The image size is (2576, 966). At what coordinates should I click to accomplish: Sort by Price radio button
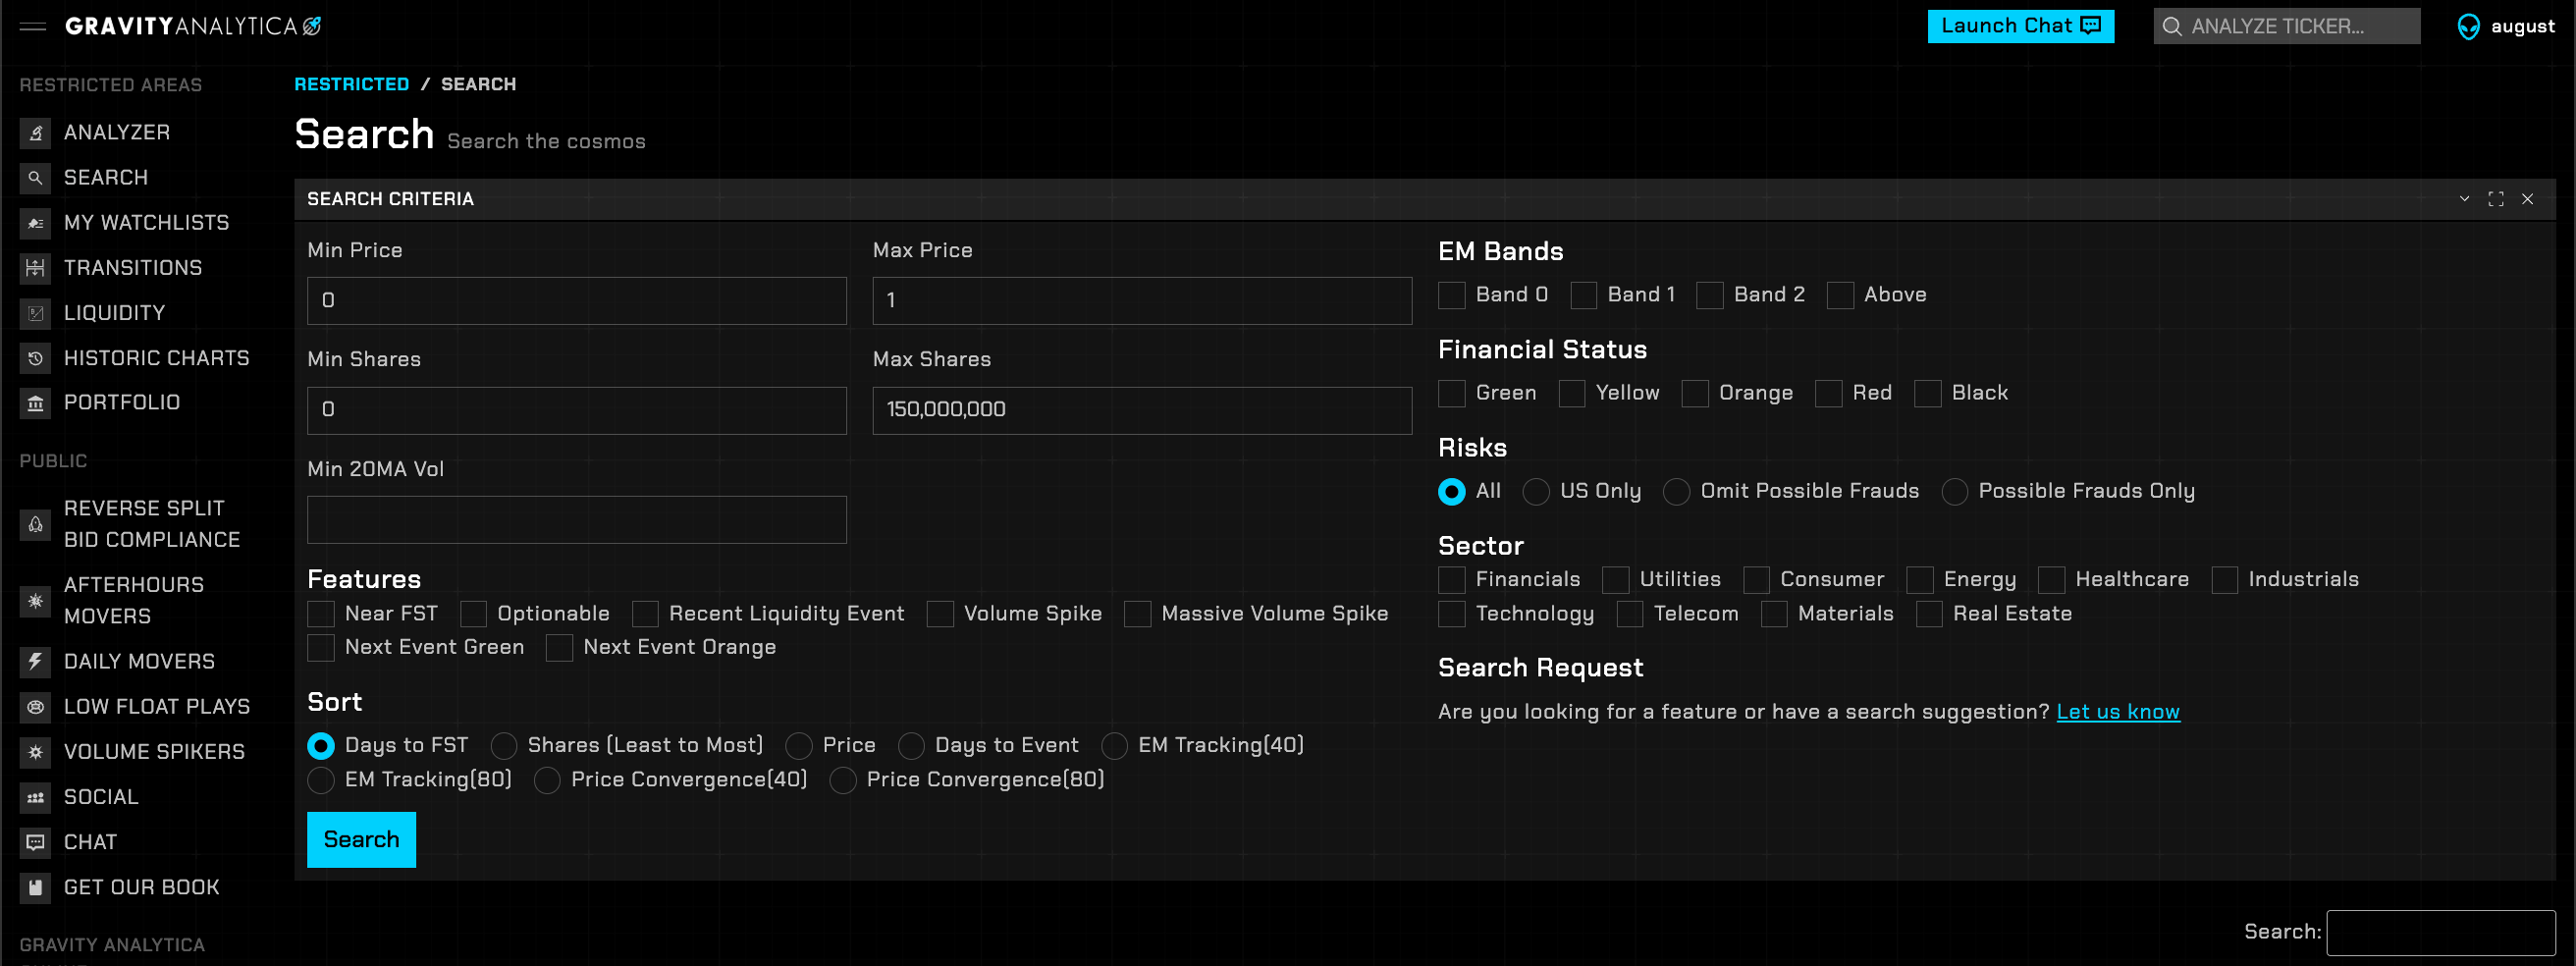click(x=798, y=746)
